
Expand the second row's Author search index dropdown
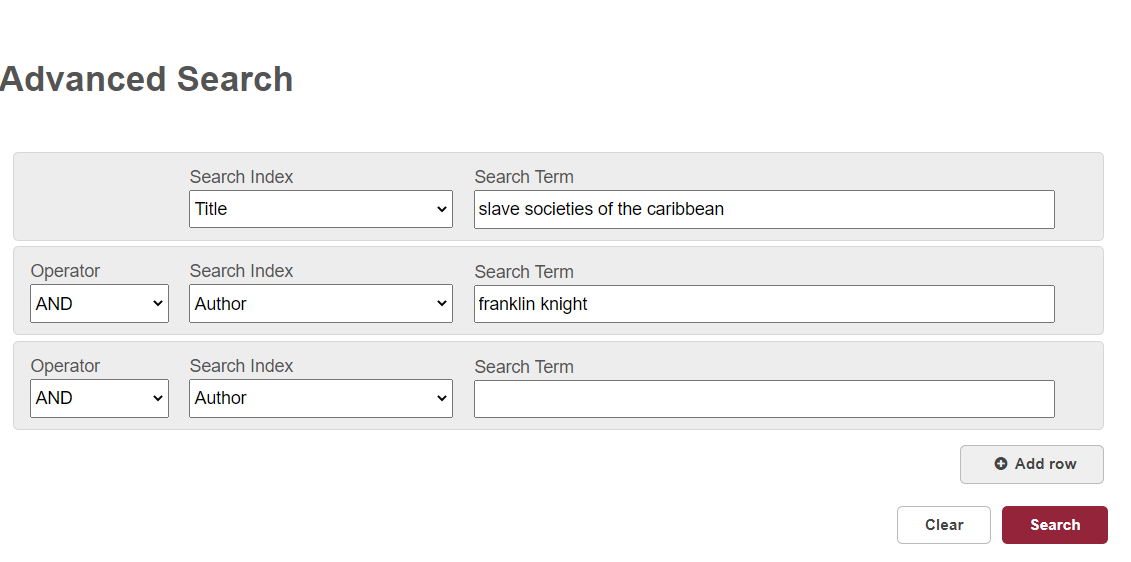pyautogui.click(x=320, y=304)
